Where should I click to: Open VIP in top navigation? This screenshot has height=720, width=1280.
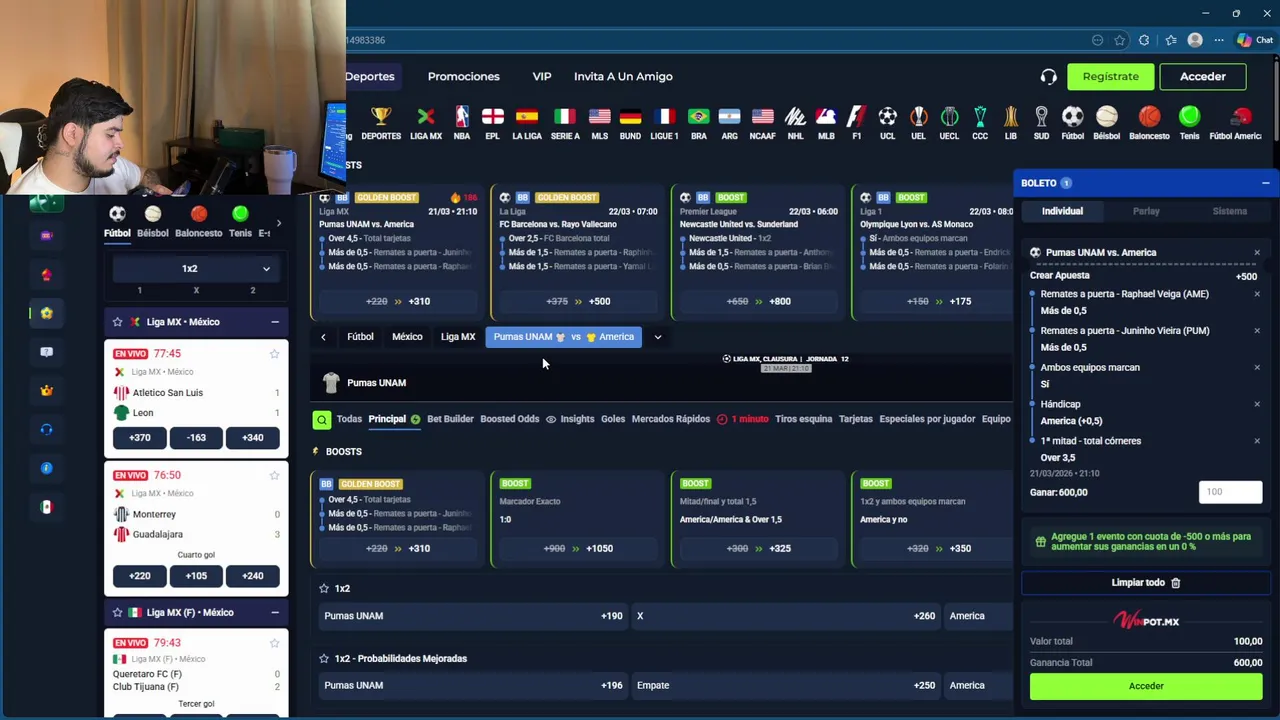click(541, 77)
